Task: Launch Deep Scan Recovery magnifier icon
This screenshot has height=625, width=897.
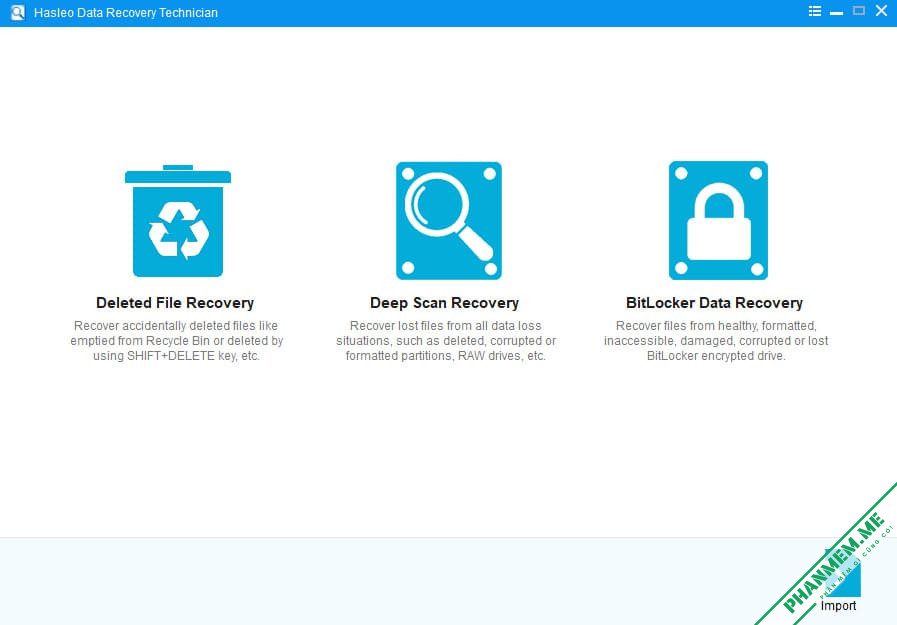Action: pos(448,221)
